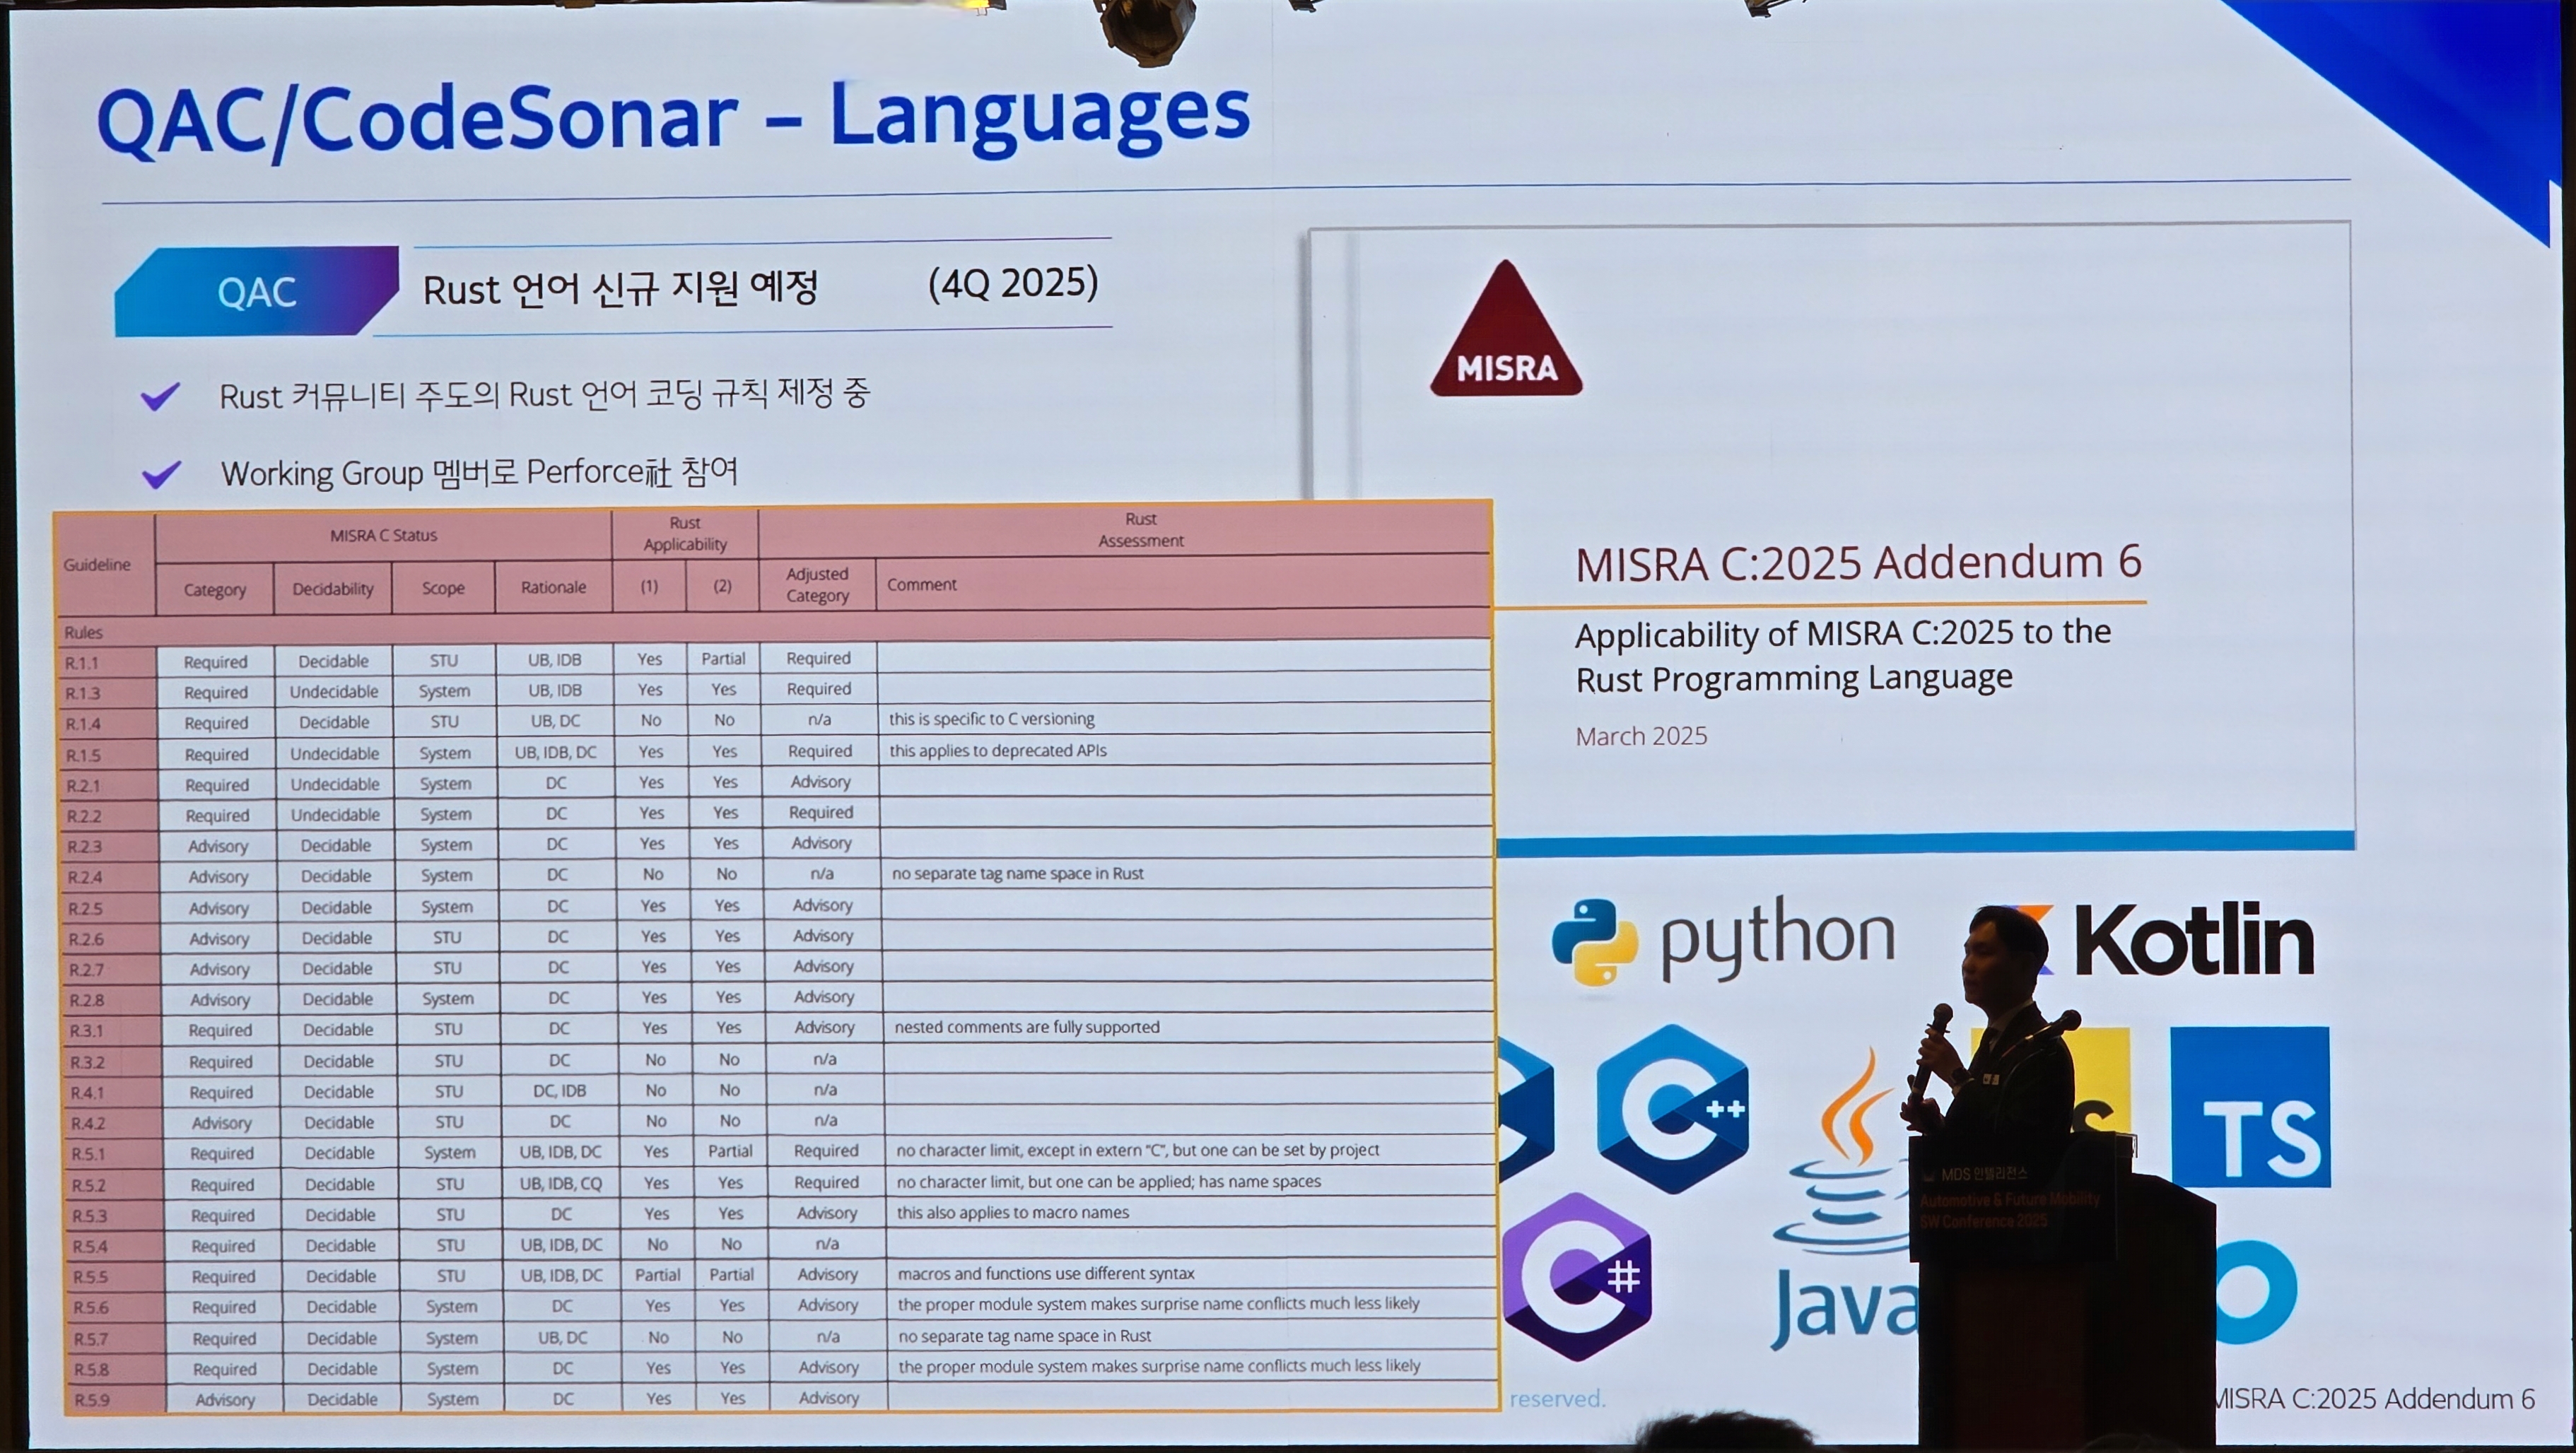The height and width of the screenshot is (1453, 2576).
Task: Click checkmark beside Working Group line
Action: click(x=161, y=474)
